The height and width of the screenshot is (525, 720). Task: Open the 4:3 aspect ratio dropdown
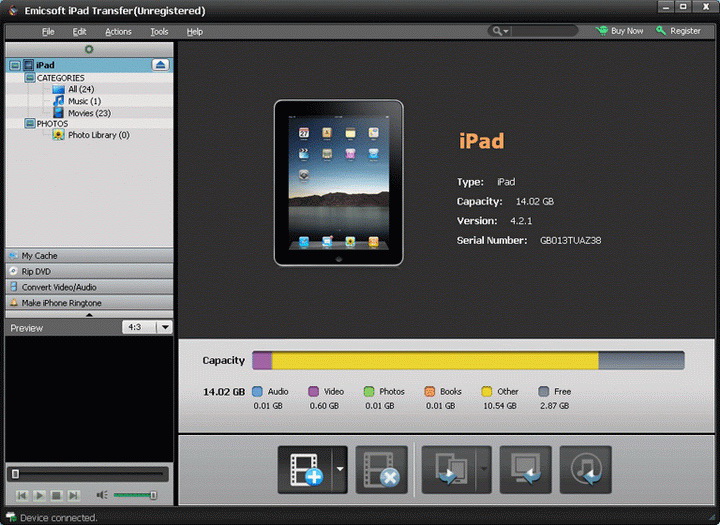click(165, 327)
